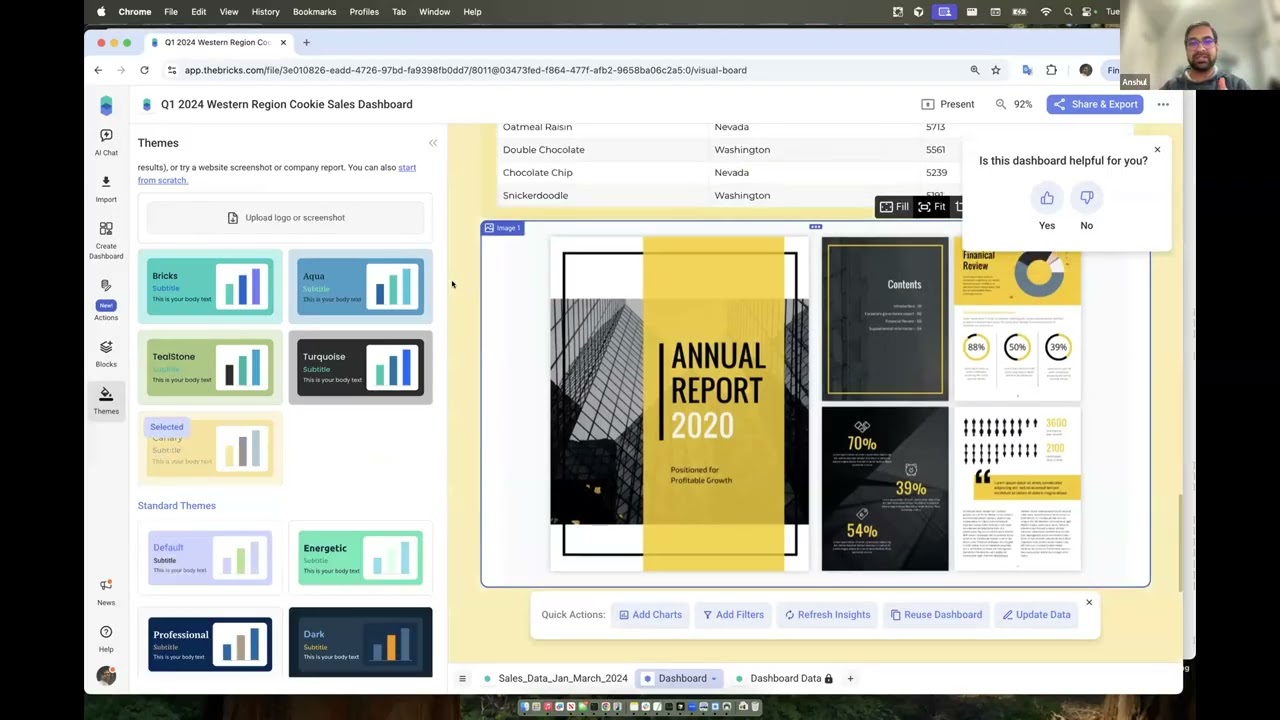Open the History menu

click(x=265, y=12)
